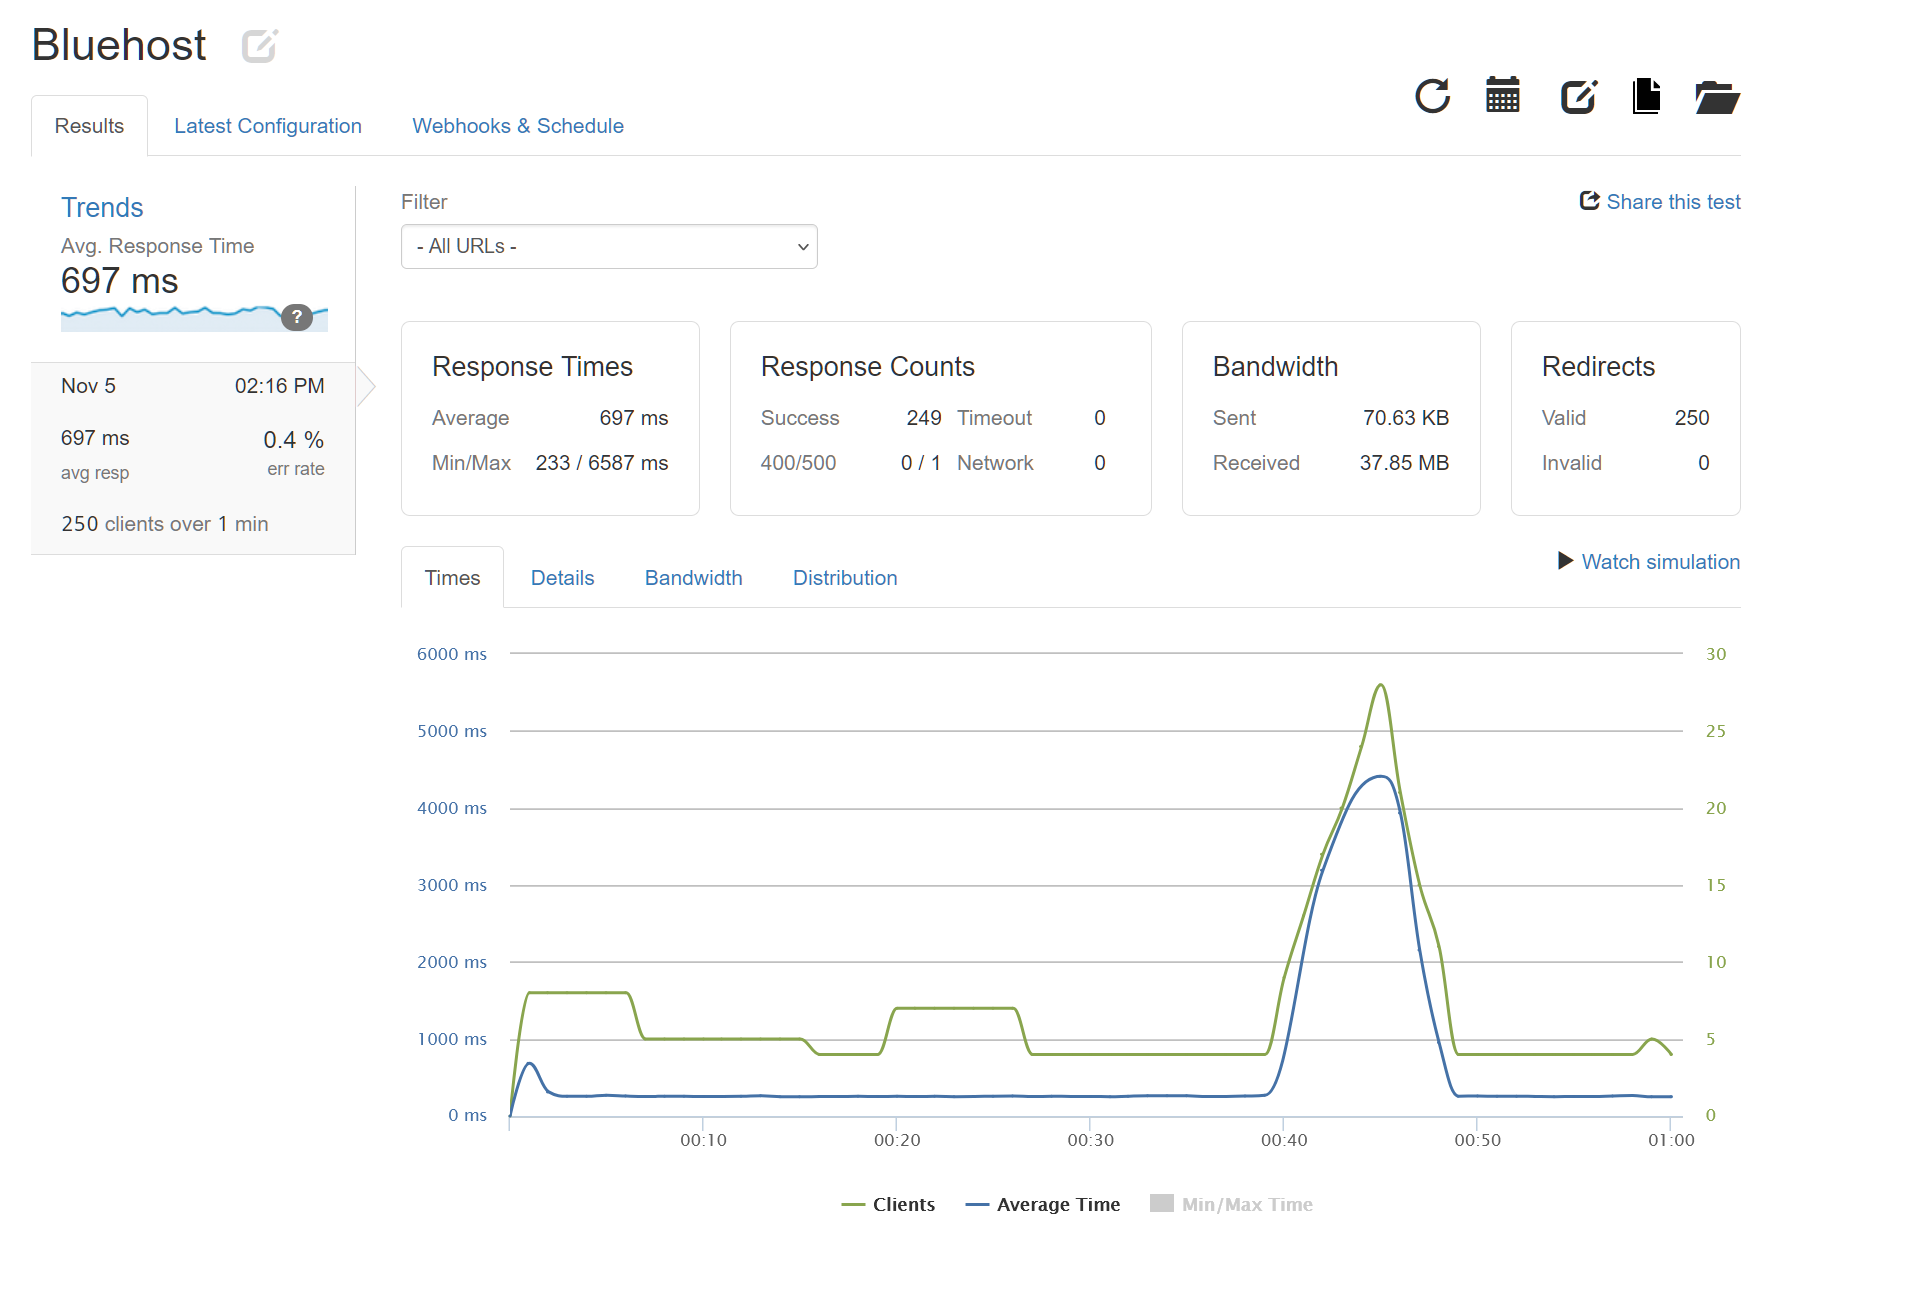Open the Distribution chart tab
Viewport: 1914px width, 1303px height.
(x=844, y=577)
